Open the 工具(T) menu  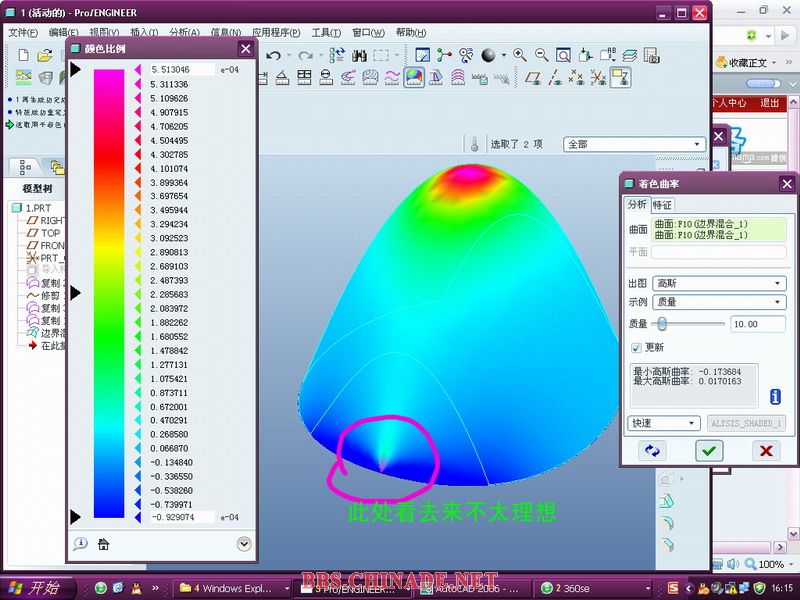pos(326,33)
